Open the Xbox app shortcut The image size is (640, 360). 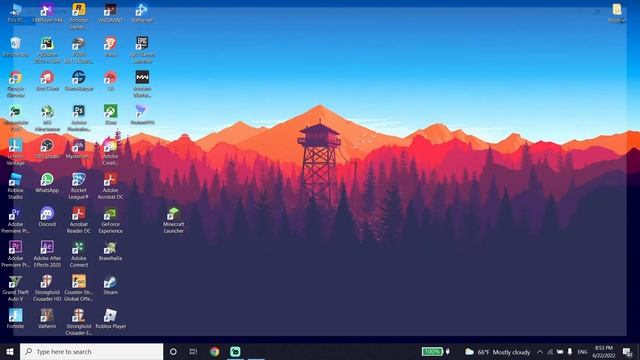(x=110, y=114)
